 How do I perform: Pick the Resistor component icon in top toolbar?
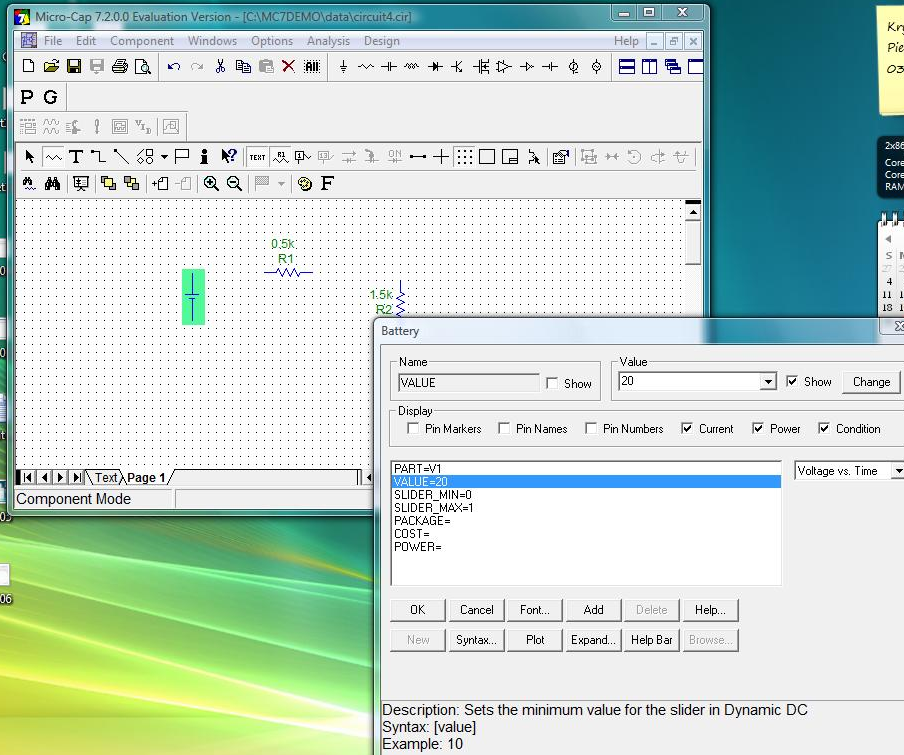point(366,67)
